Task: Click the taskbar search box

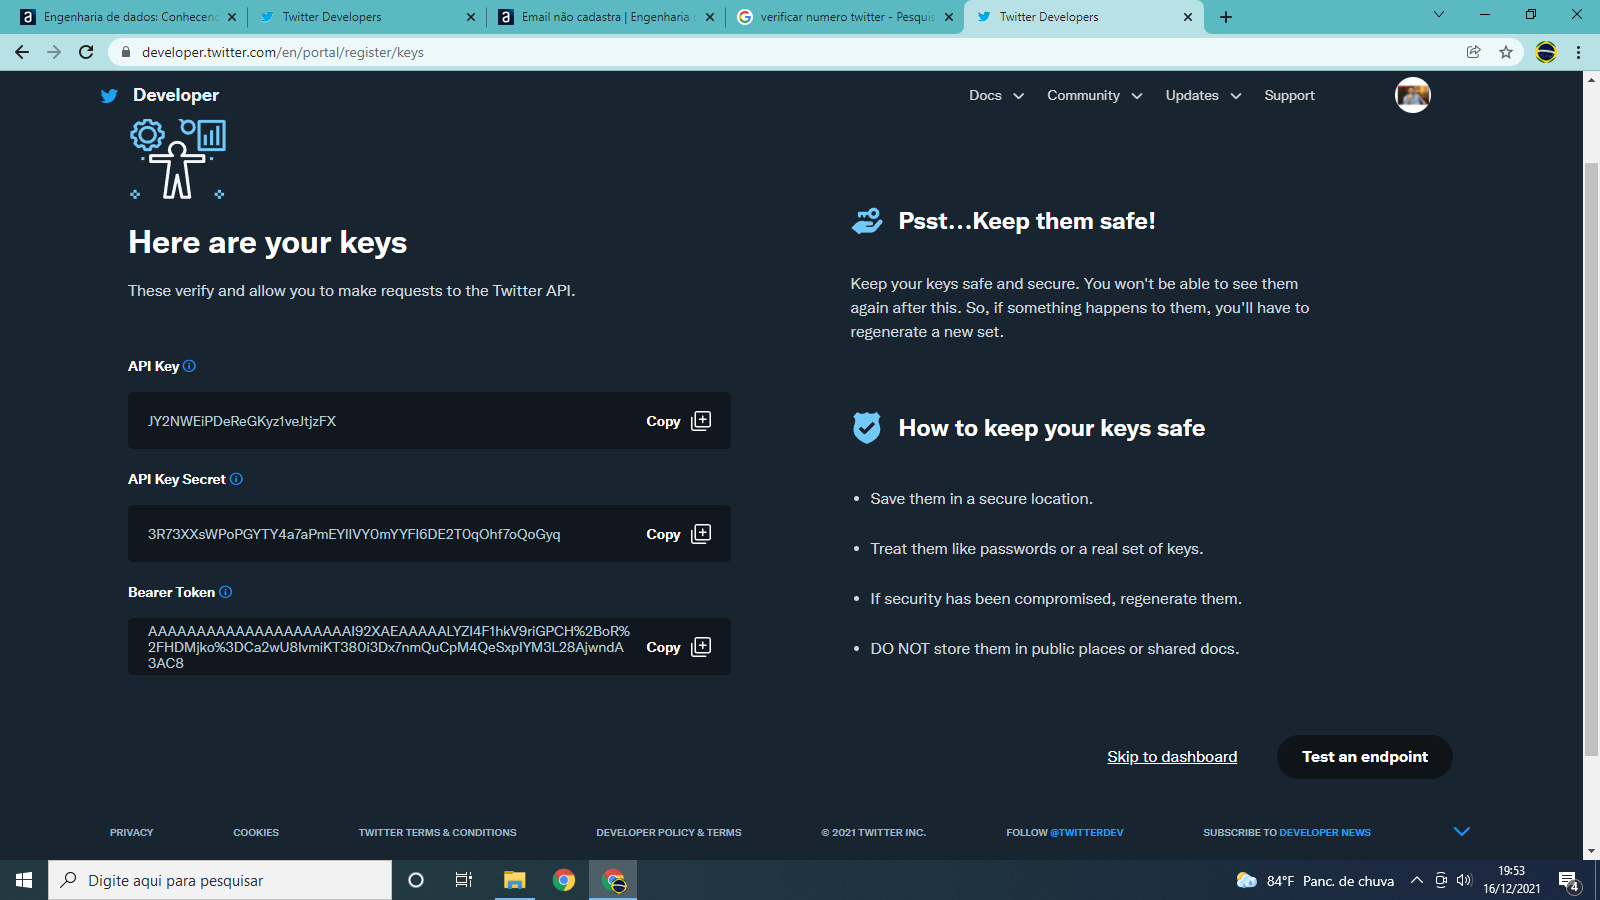Action: click(x=220, y=880)
